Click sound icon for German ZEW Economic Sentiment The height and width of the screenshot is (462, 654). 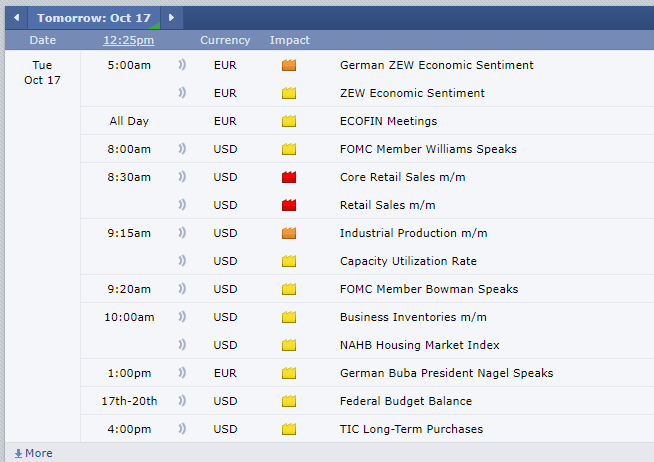coord(183,65)
